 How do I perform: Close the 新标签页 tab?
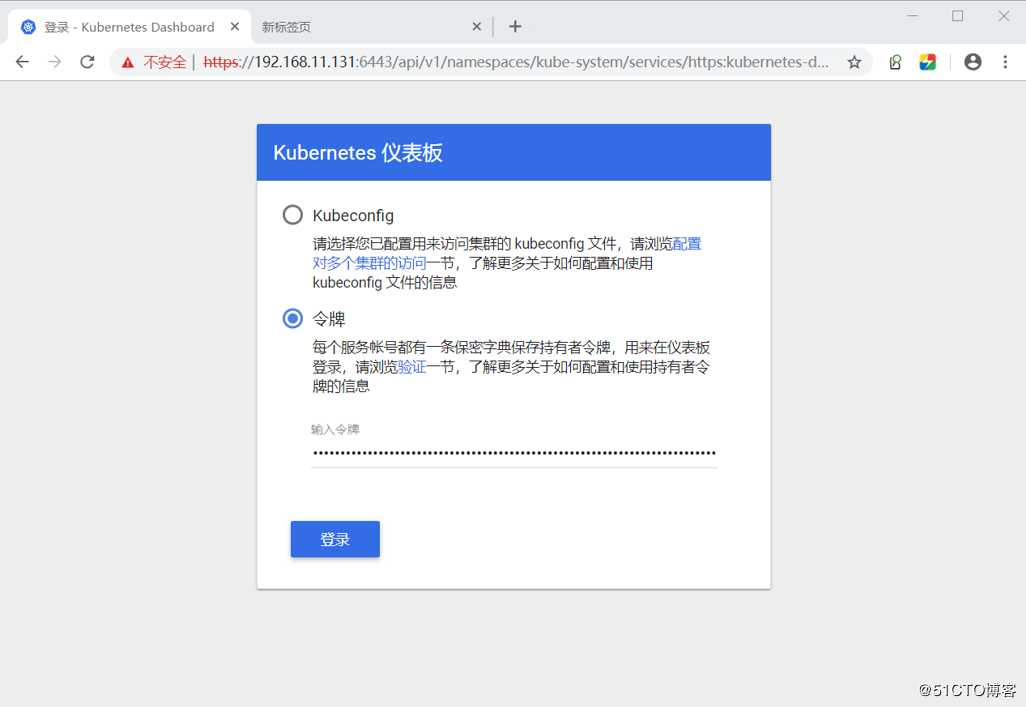pyautogui.click(x=476, y=26)
